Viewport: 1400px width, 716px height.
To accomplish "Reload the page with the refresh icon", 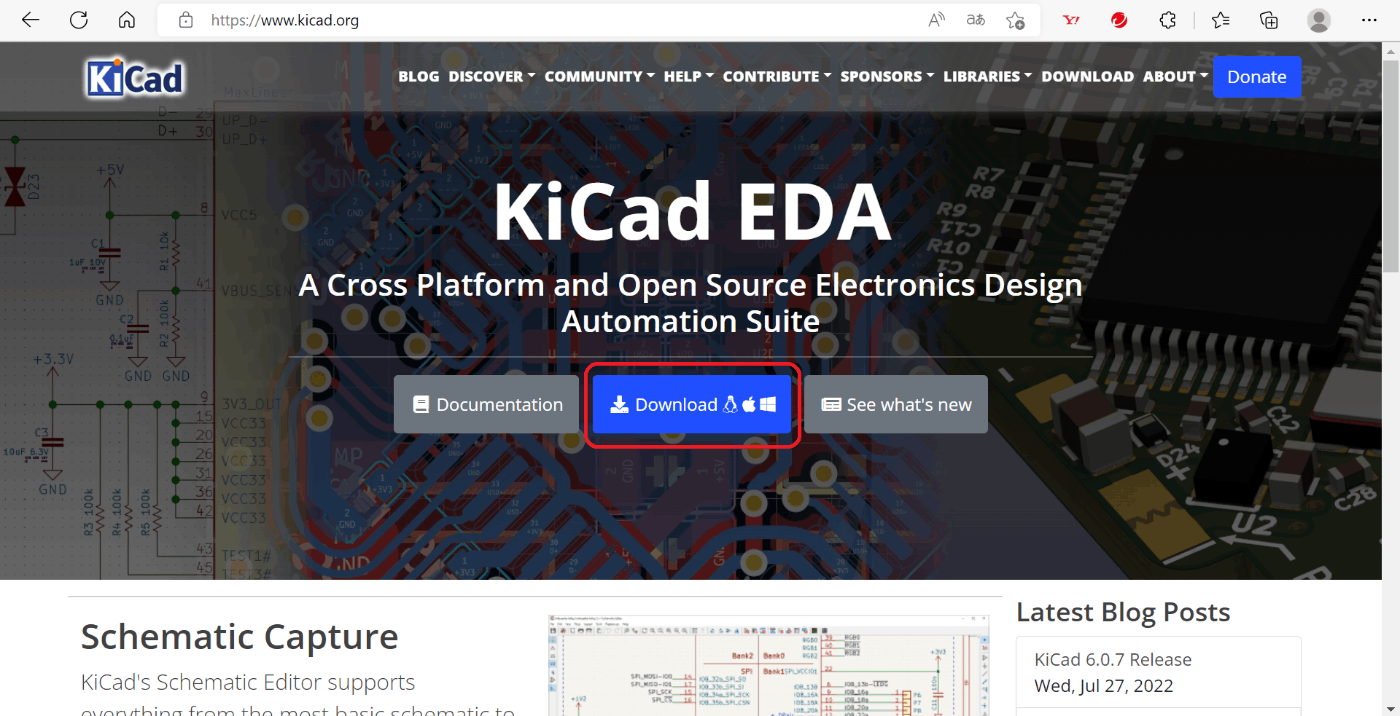I will 78,20.
